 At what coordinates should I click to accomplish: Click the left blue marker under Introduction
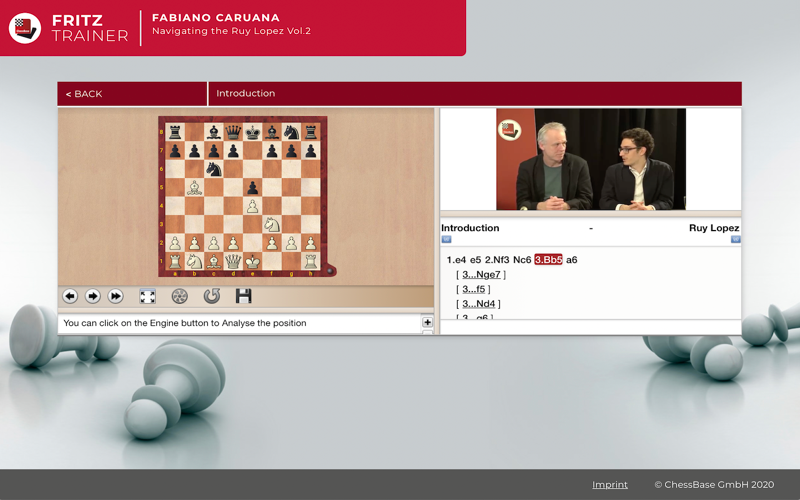coord(446,239)
